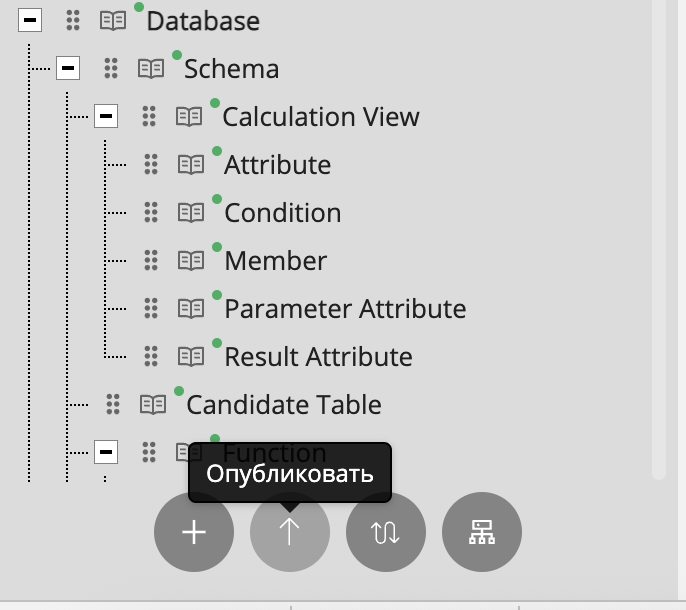
Task: Click the book icon beside Database
Action: tap(113, 21)
